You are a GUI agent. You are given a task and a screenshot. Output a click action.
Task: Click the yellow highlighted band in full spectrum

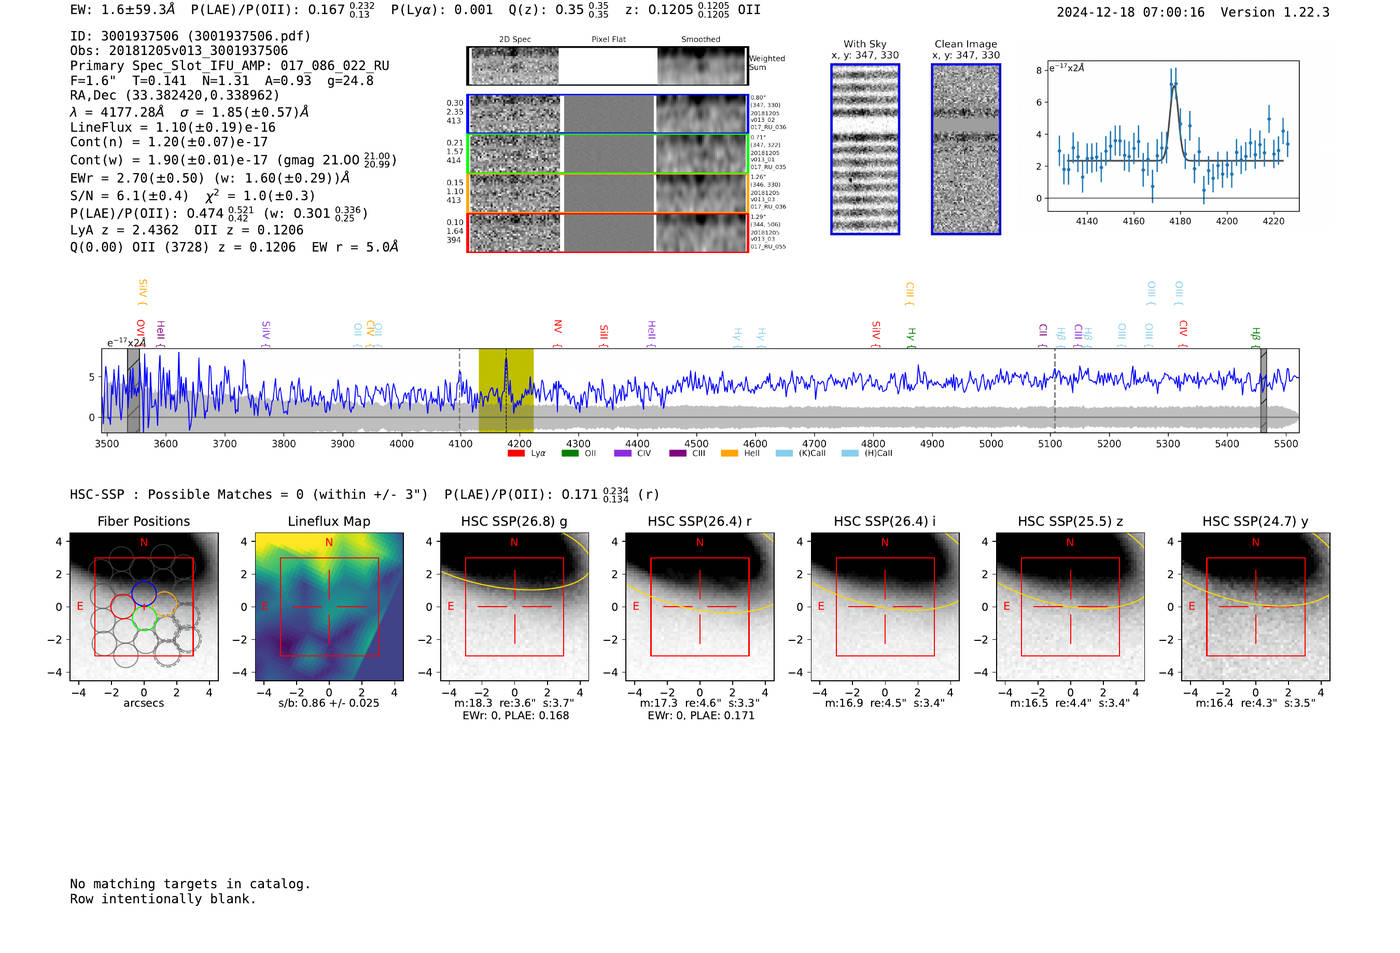506,390
